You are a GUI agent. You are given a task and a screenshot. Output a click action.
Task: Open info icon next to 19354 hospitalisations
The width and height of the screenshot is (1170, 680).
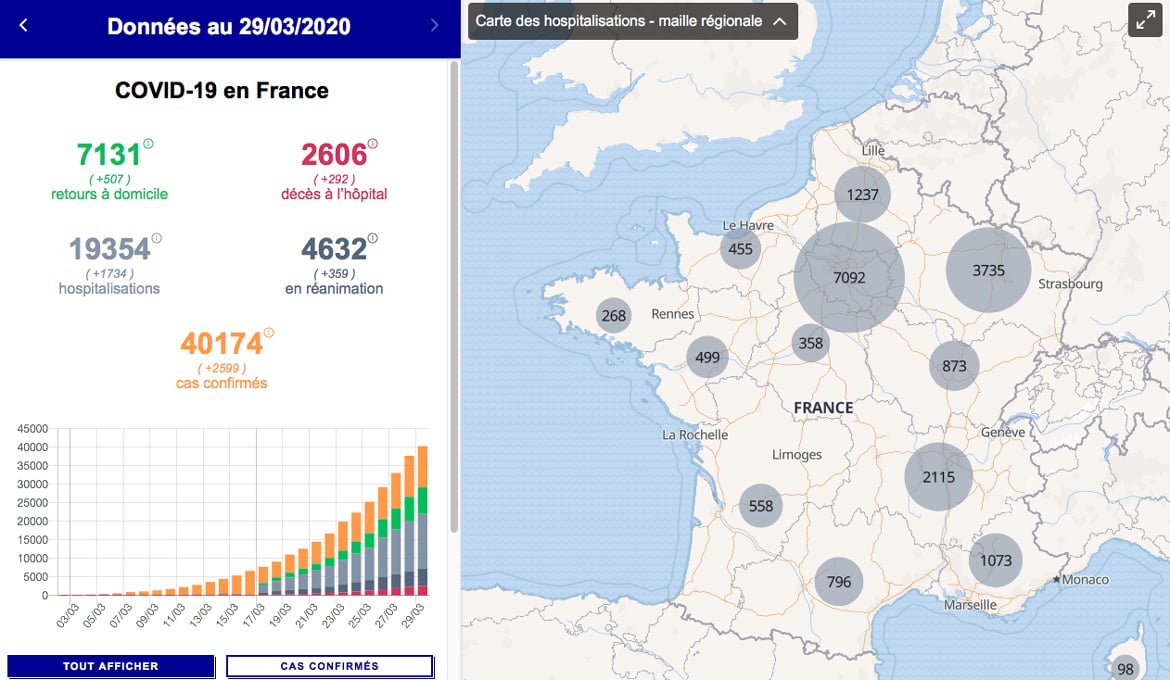tap(157, 238)
